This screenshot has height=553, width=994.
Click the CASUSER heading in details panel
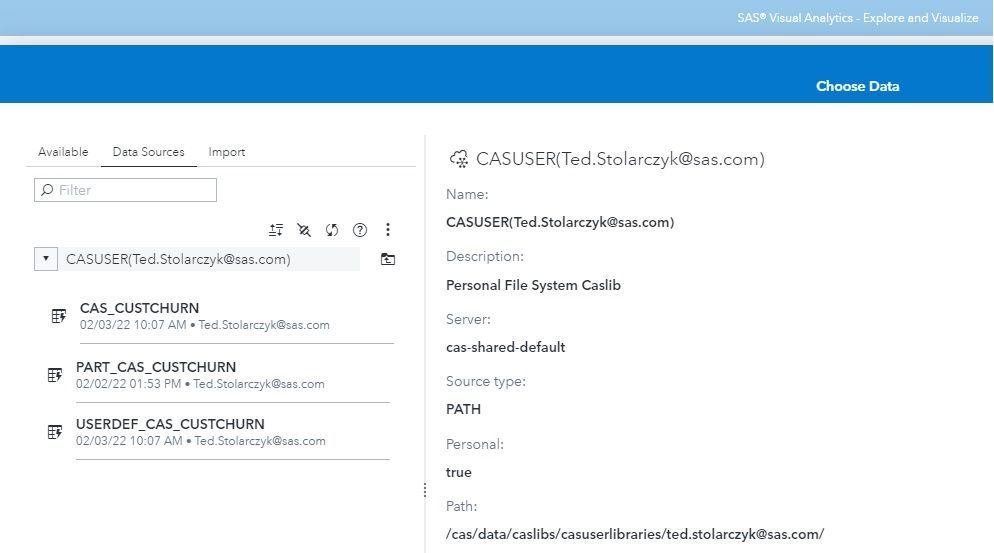[620, 159]
